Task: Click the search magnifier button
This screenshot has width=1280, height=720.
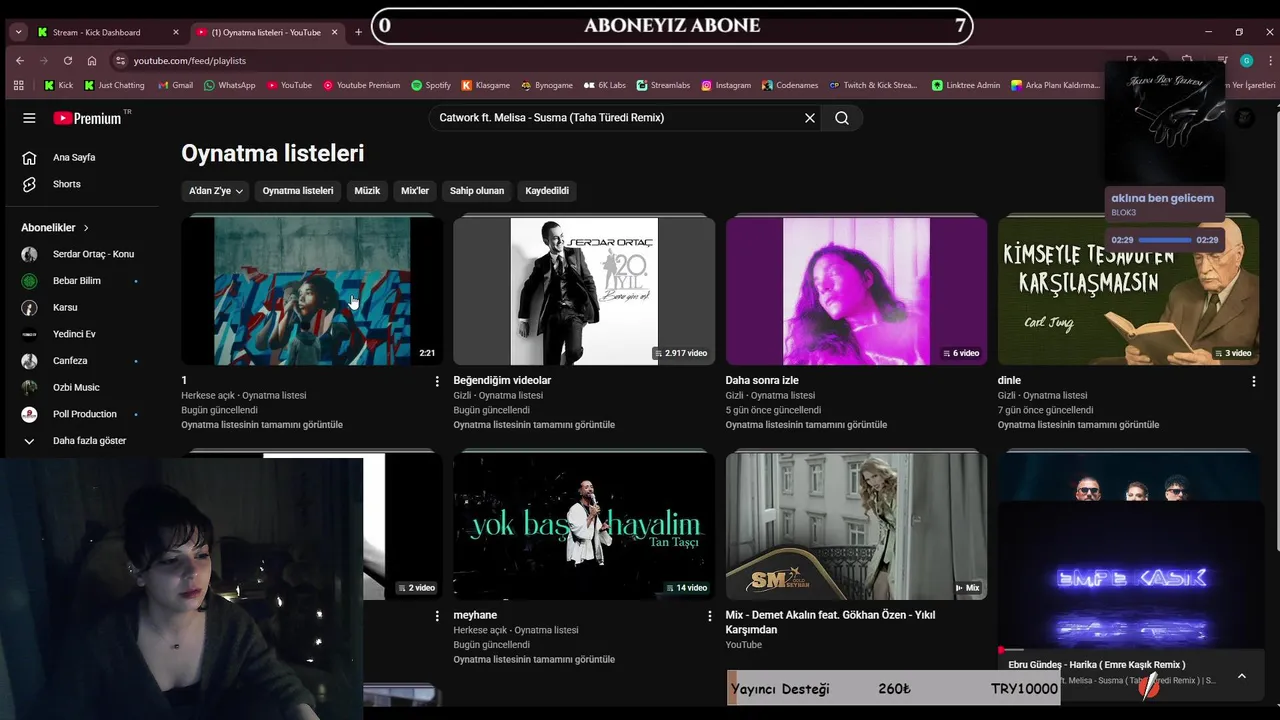Action: tap(842, 118)
